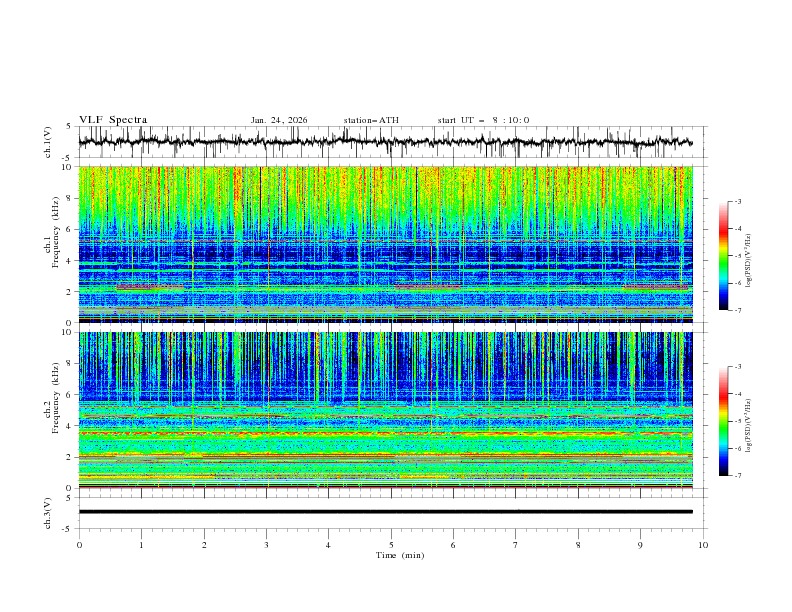Image resolution: width=792 pixels, height=612 pixels.
Task: Click the upper color bar next to ch.1
Action: [x=723, y=256]
